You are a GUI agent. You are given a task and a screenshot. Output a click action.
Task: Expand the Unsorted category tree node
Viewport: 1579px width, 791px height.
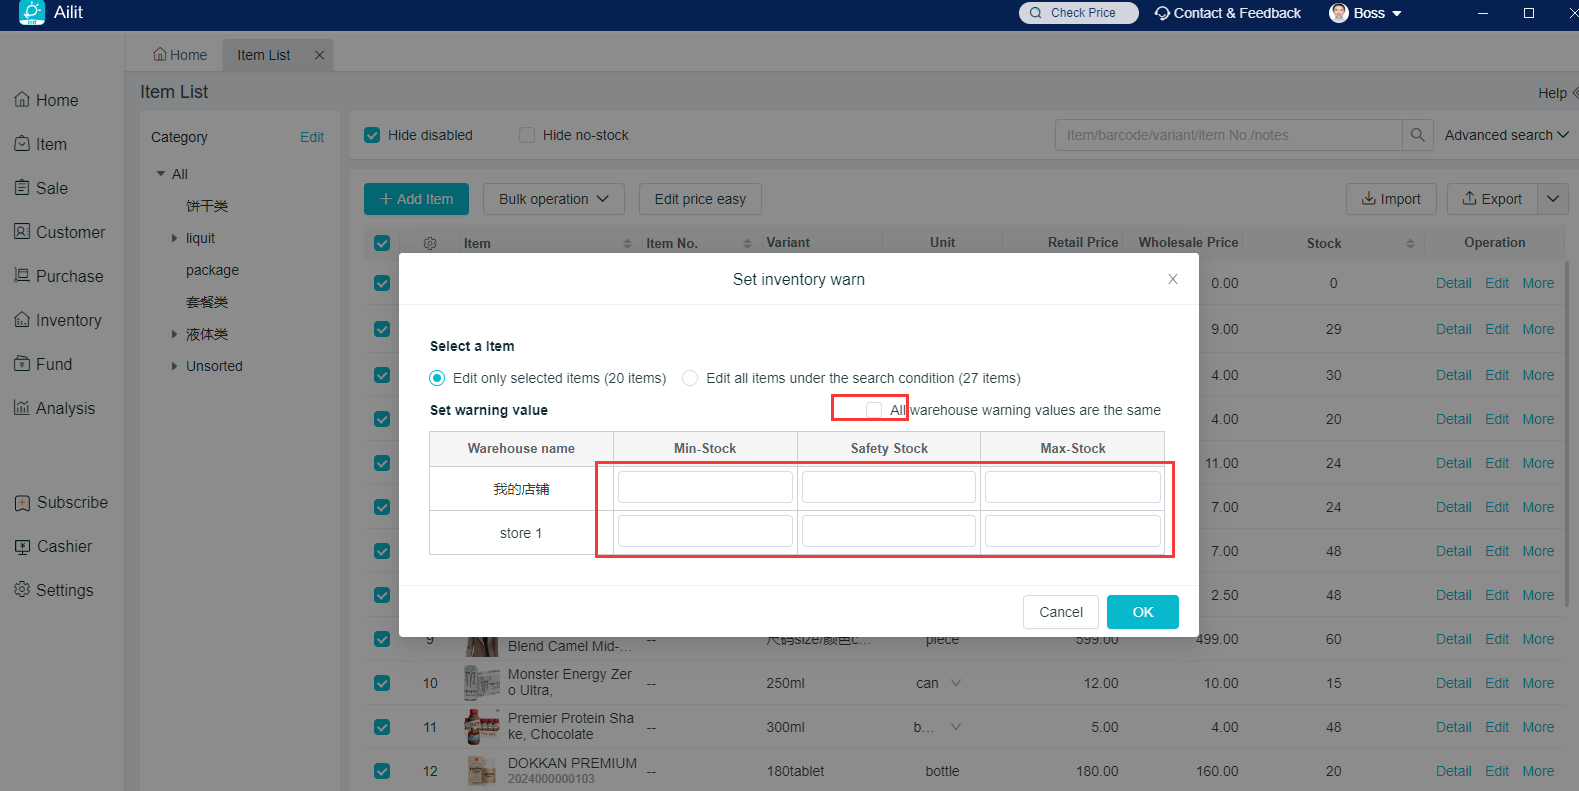[174, 366]
